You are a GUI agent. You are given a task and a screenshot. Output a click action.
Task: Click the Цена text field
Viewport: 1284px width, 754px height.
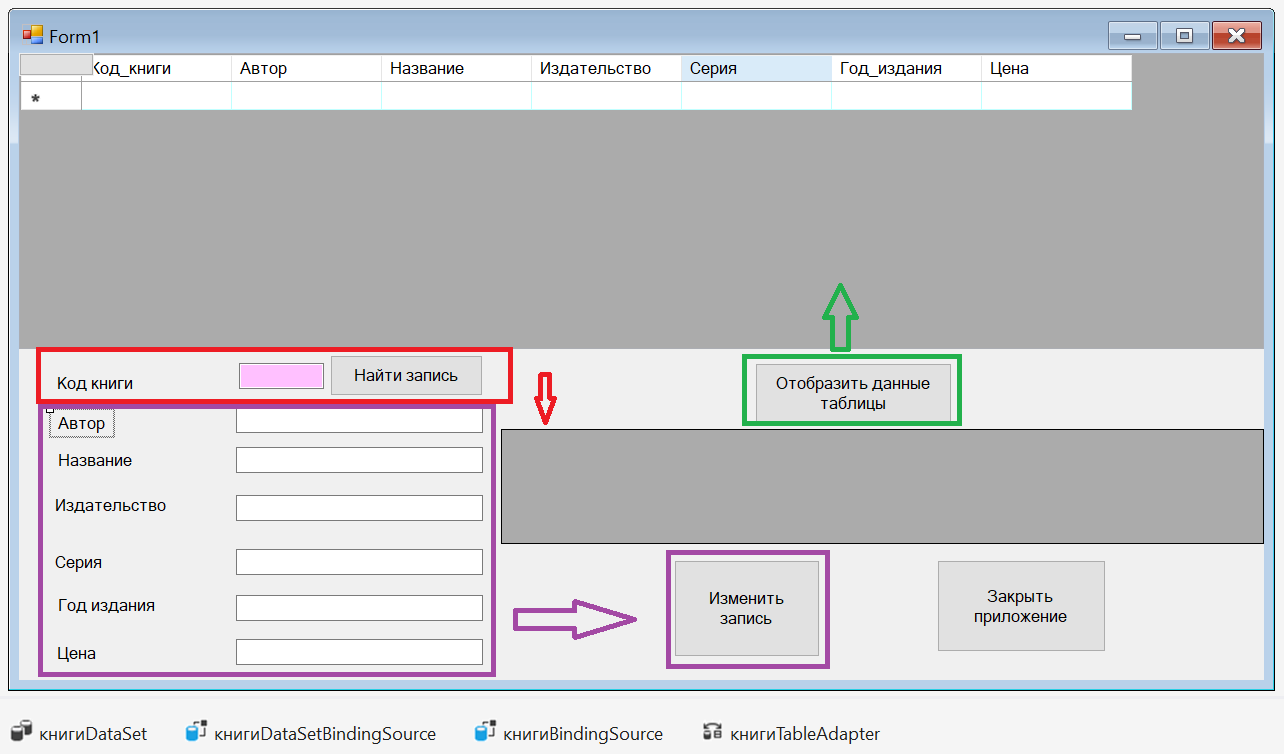pos(359,652)
